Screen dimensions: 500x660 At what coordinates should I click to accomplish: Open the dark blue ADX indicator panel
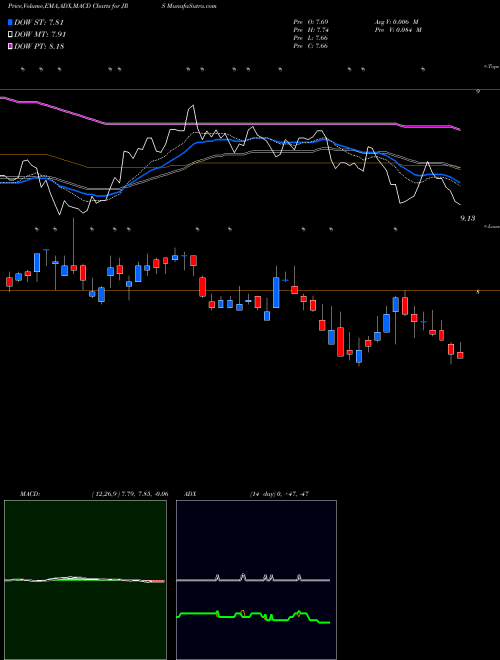(256, 580)
